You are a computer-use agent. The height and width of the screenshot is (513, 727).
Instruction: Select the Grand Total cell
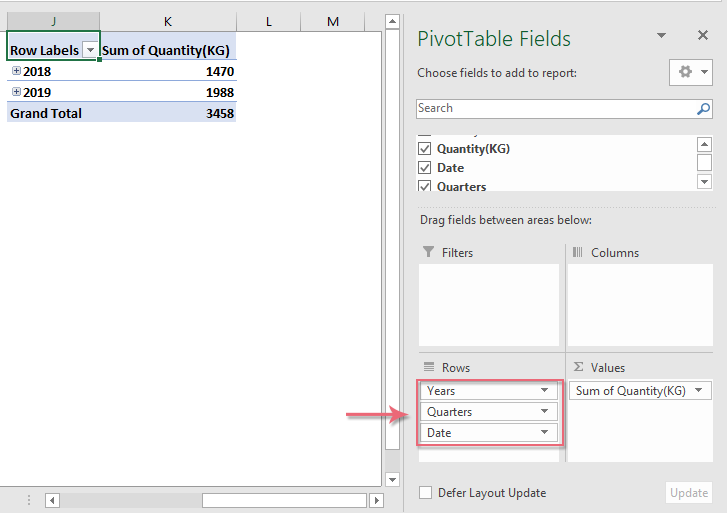[x=46, y=114]
